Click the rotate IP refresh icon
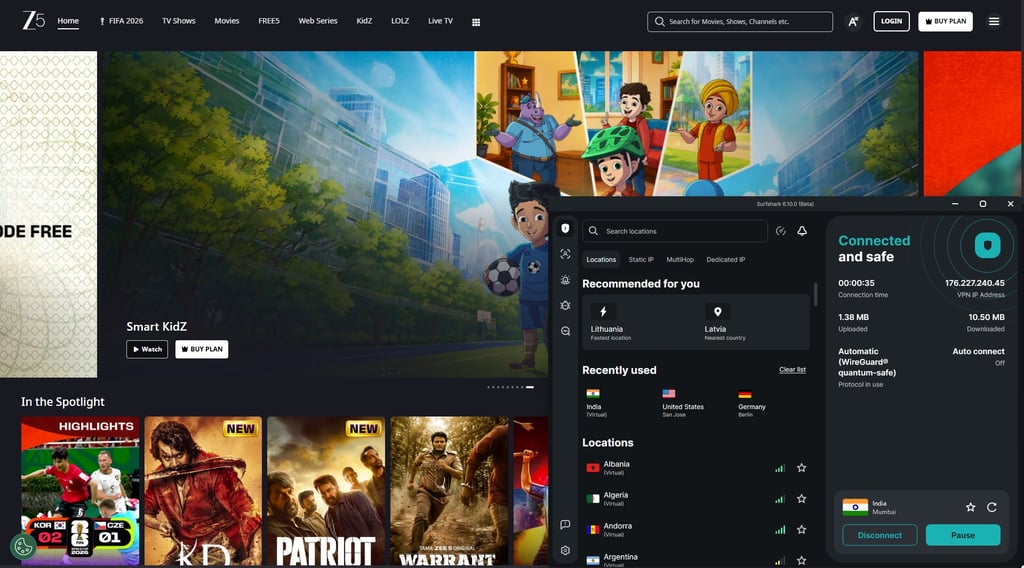Image resolution: width=1024 pixels, height=568 pixels. (x=991, y=507)
